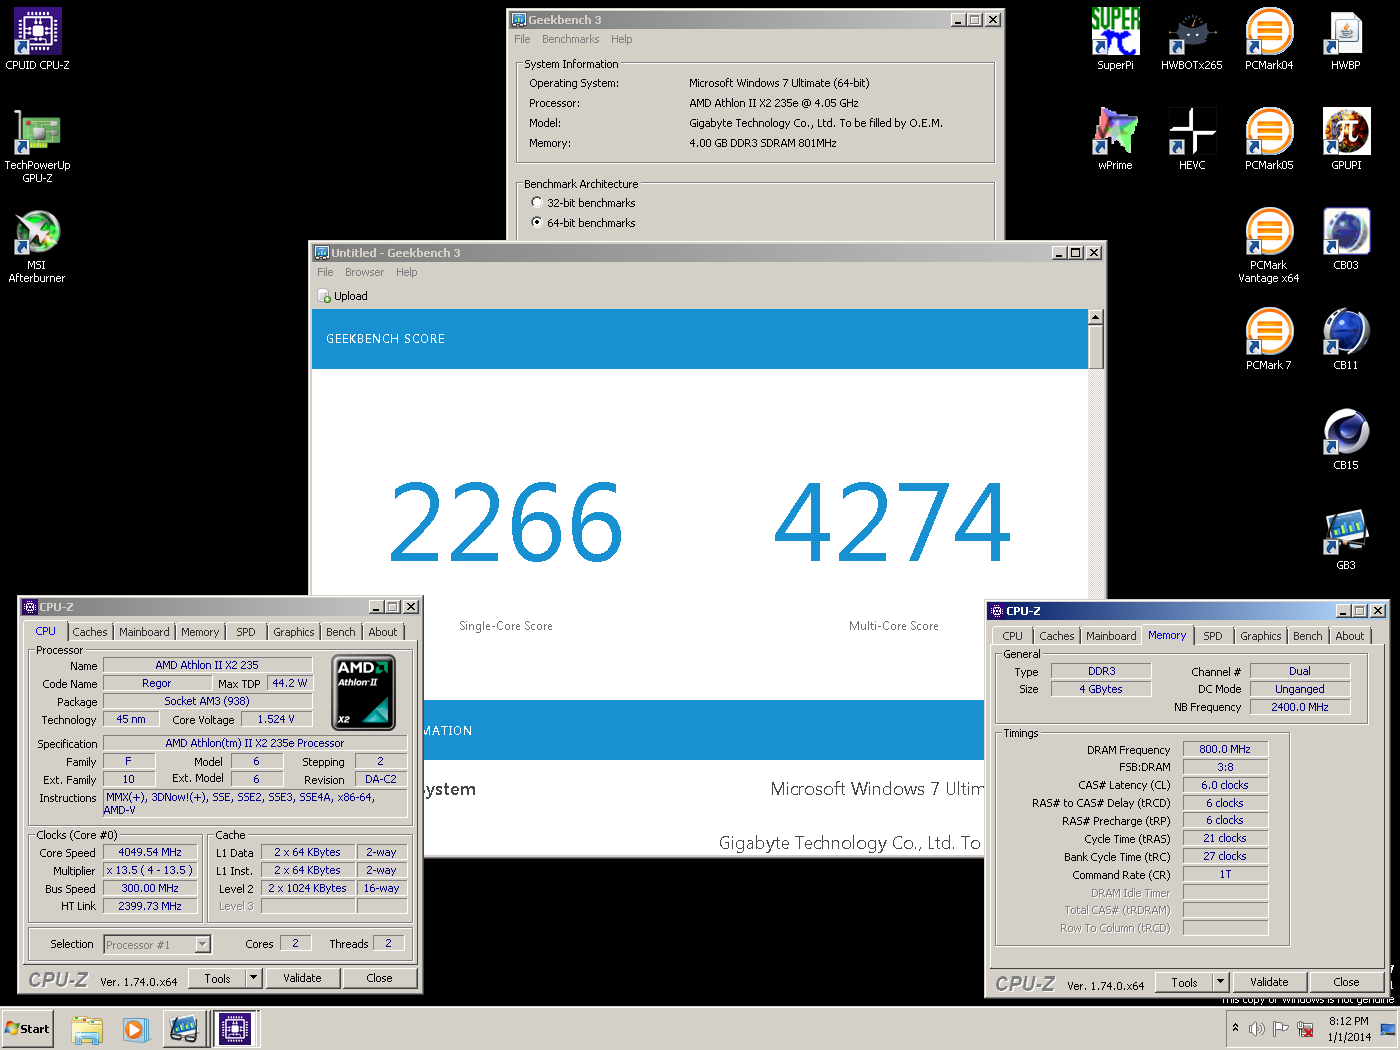
Task: Open Windows Explorer from the taskbar
Action: [x=87, y=1029]
